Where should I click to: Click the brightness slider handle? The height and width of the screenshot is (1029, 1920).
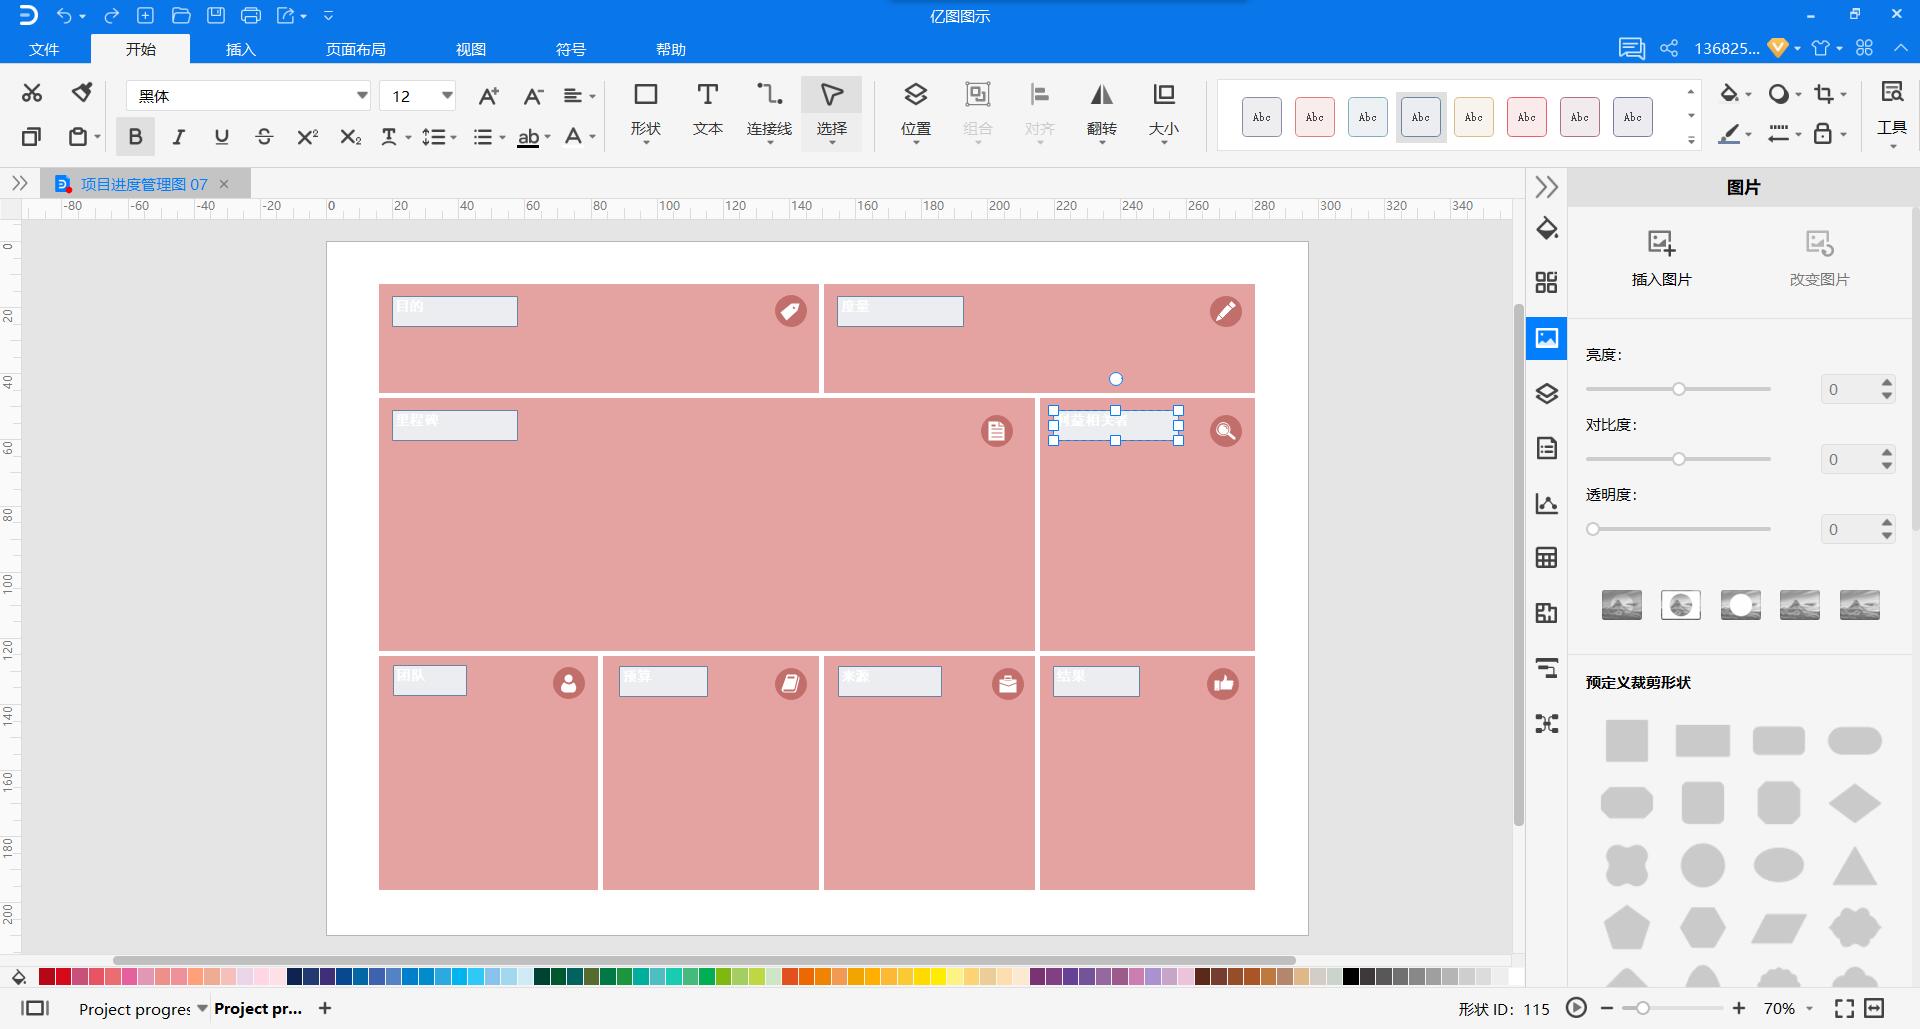(1679, 389)
